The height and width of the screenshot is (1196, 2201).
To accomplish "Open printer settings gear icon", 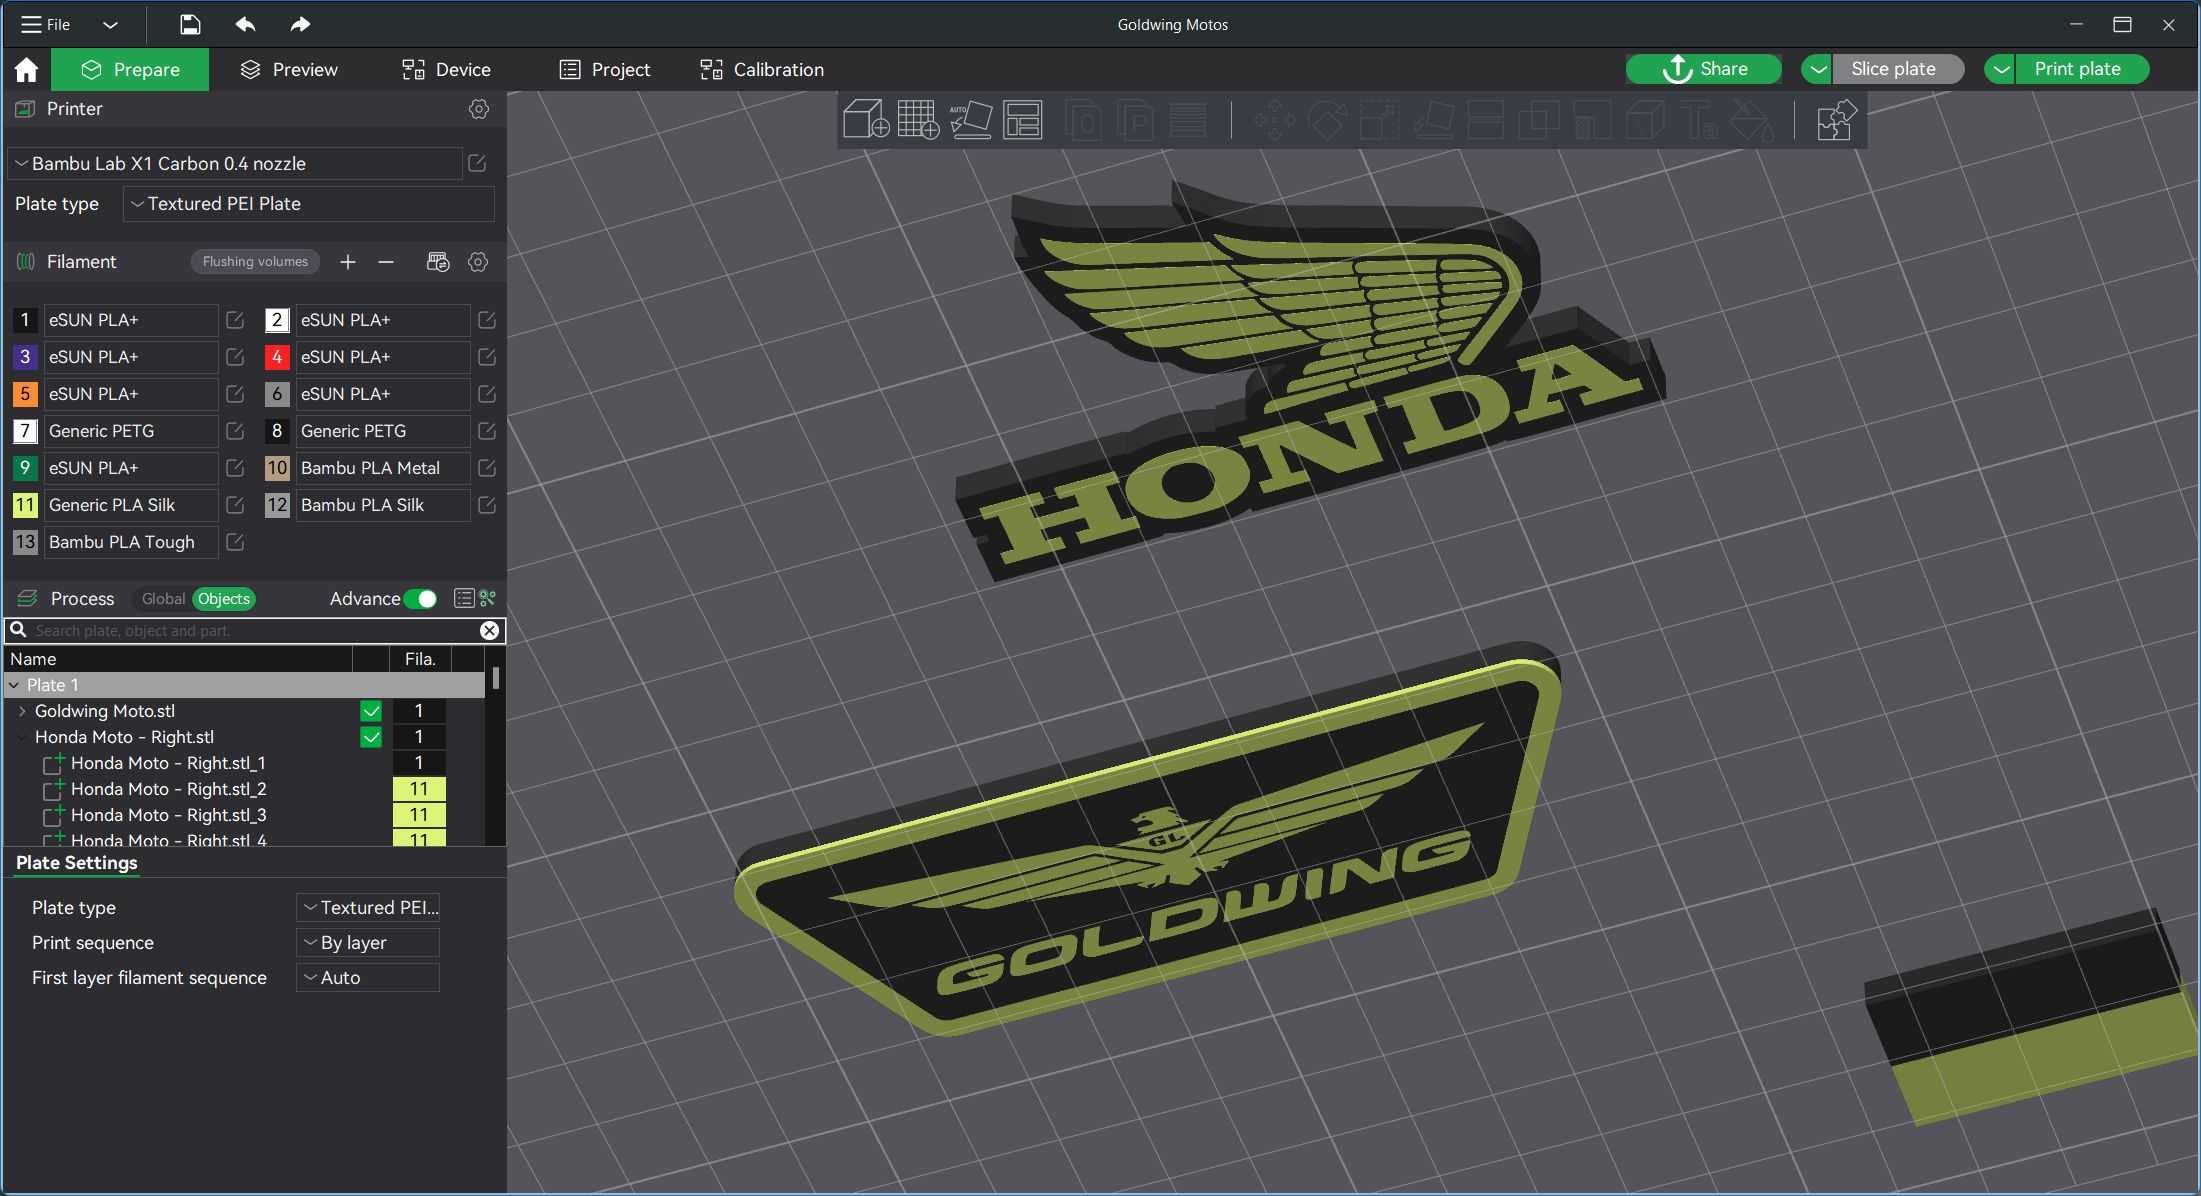I will 479,109.
